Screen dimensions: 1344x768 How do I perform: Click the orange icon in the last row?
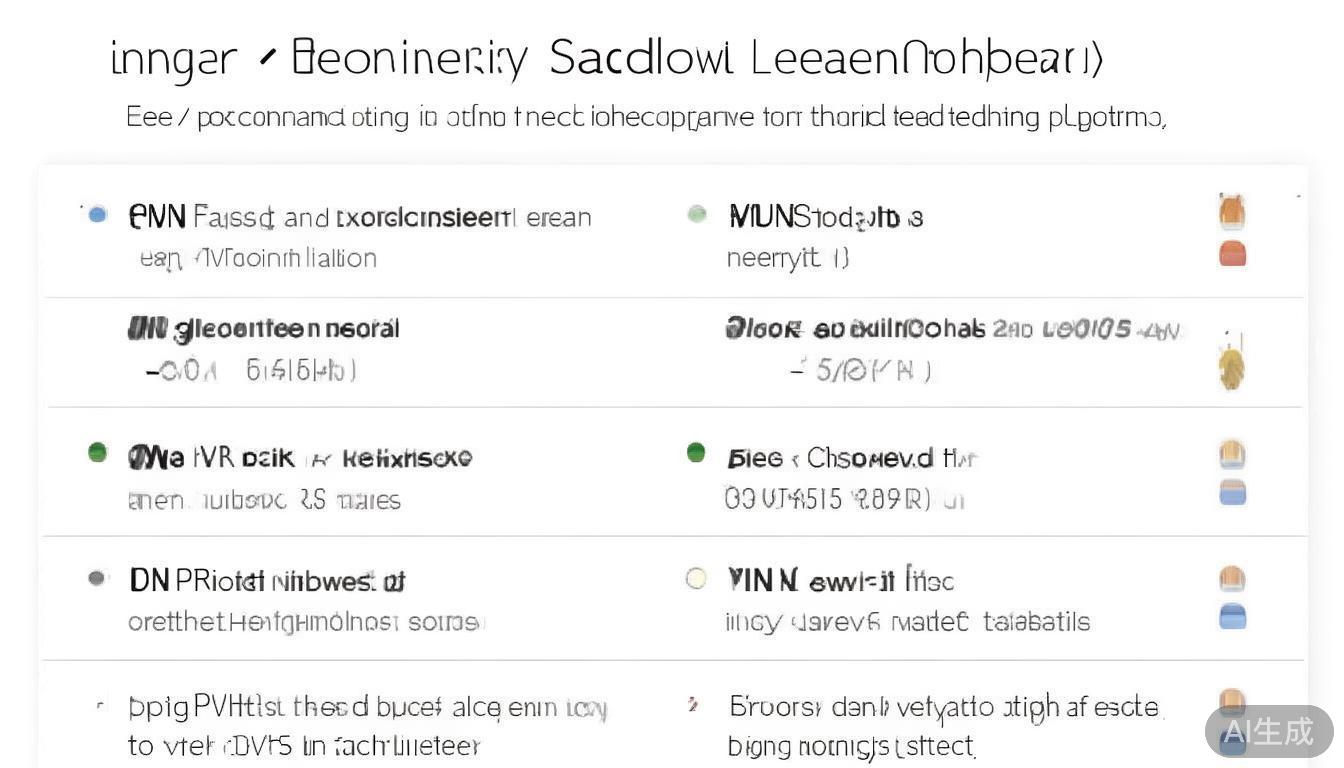(1232, 700)
